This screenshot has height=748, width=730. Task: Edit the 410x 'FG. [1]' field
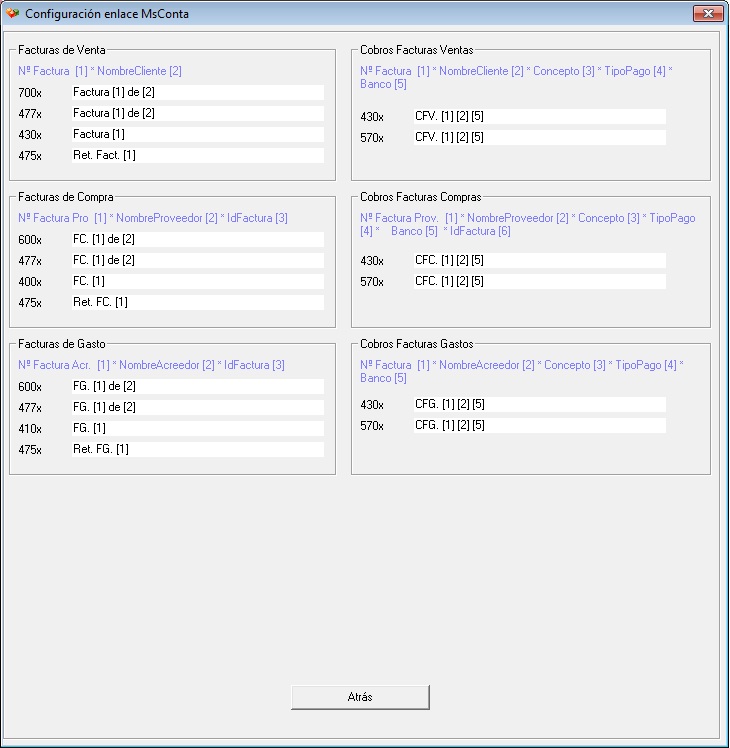click(198, 428)
